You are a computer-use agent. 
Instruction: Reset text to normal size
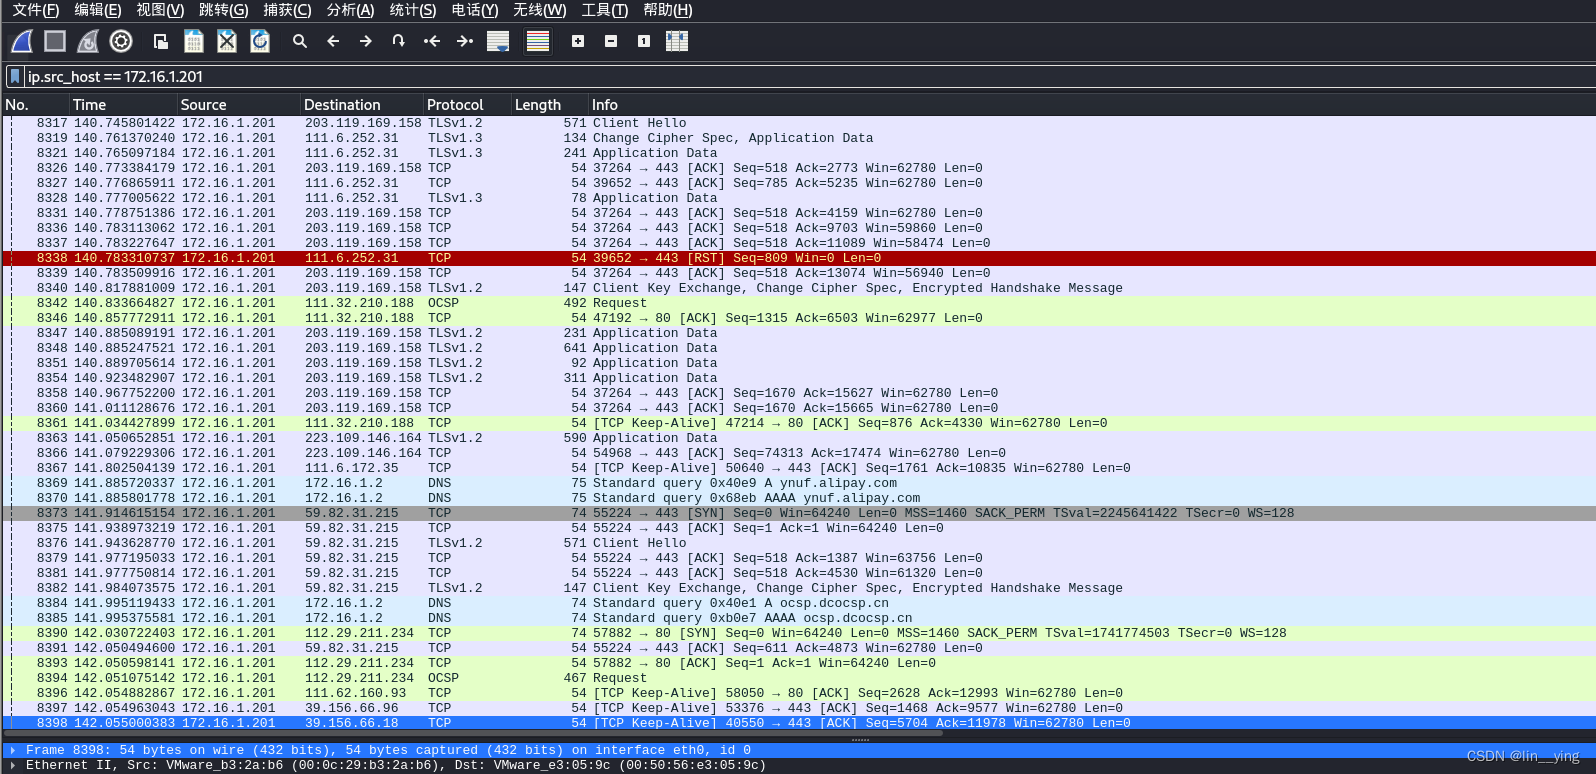point(644,41)
